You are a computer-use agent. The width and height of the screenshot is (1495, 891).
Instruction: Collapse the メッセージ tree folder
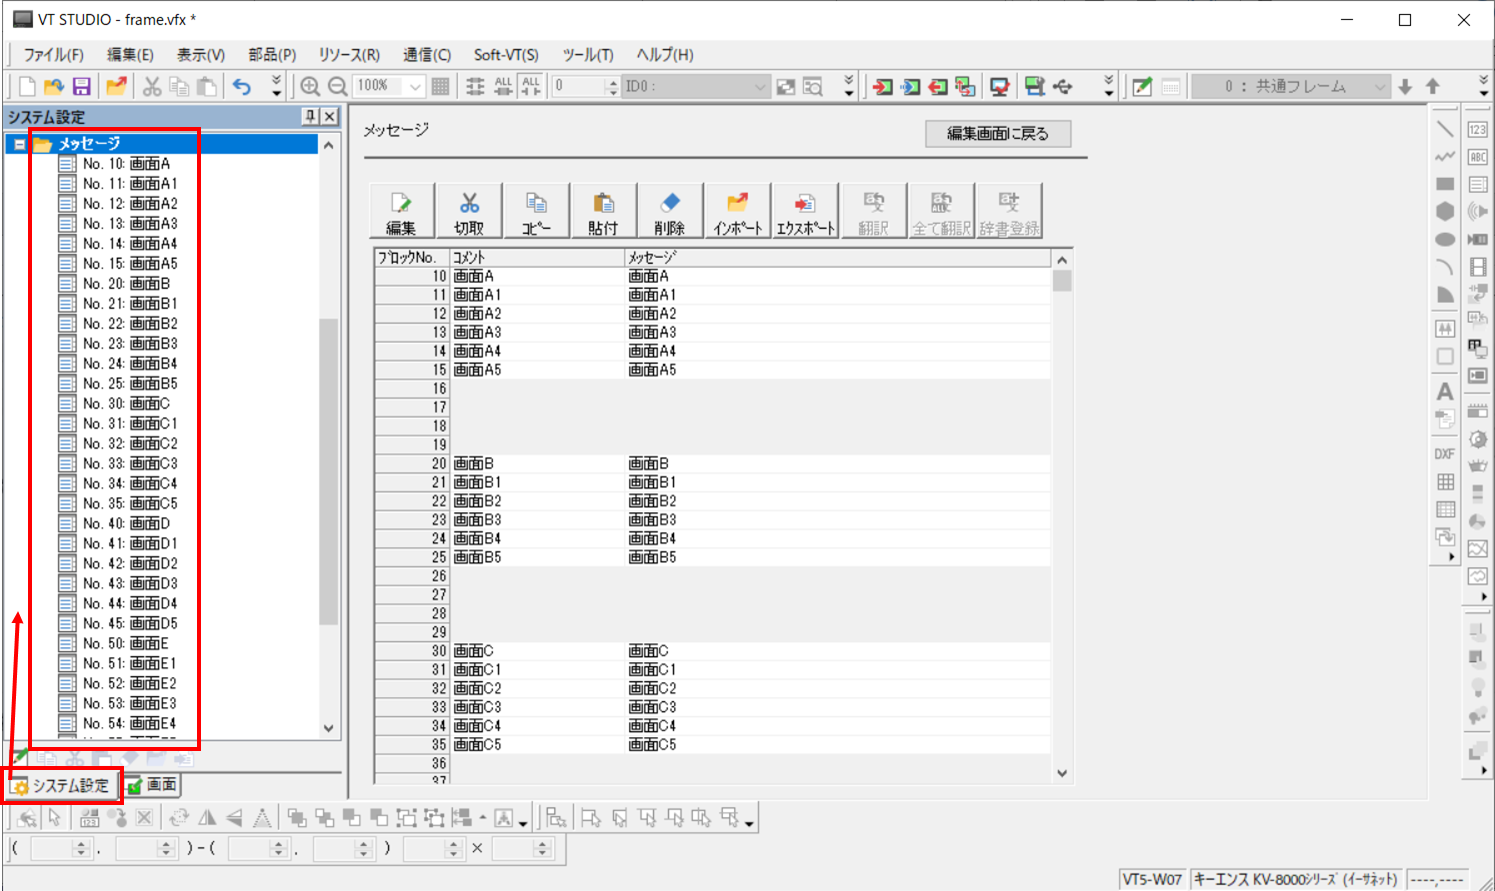[x=19, y=144]
